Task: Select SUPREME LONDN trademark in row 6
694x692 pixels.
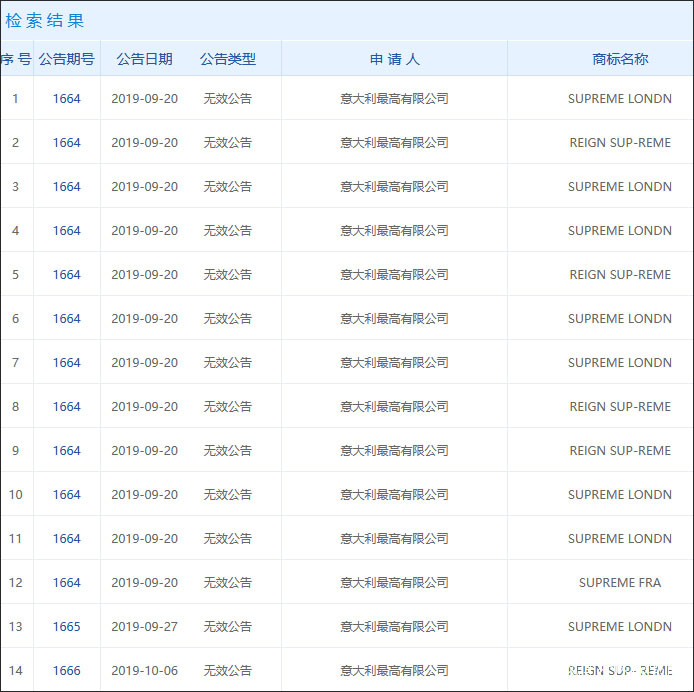Action: tap(620, 318)
